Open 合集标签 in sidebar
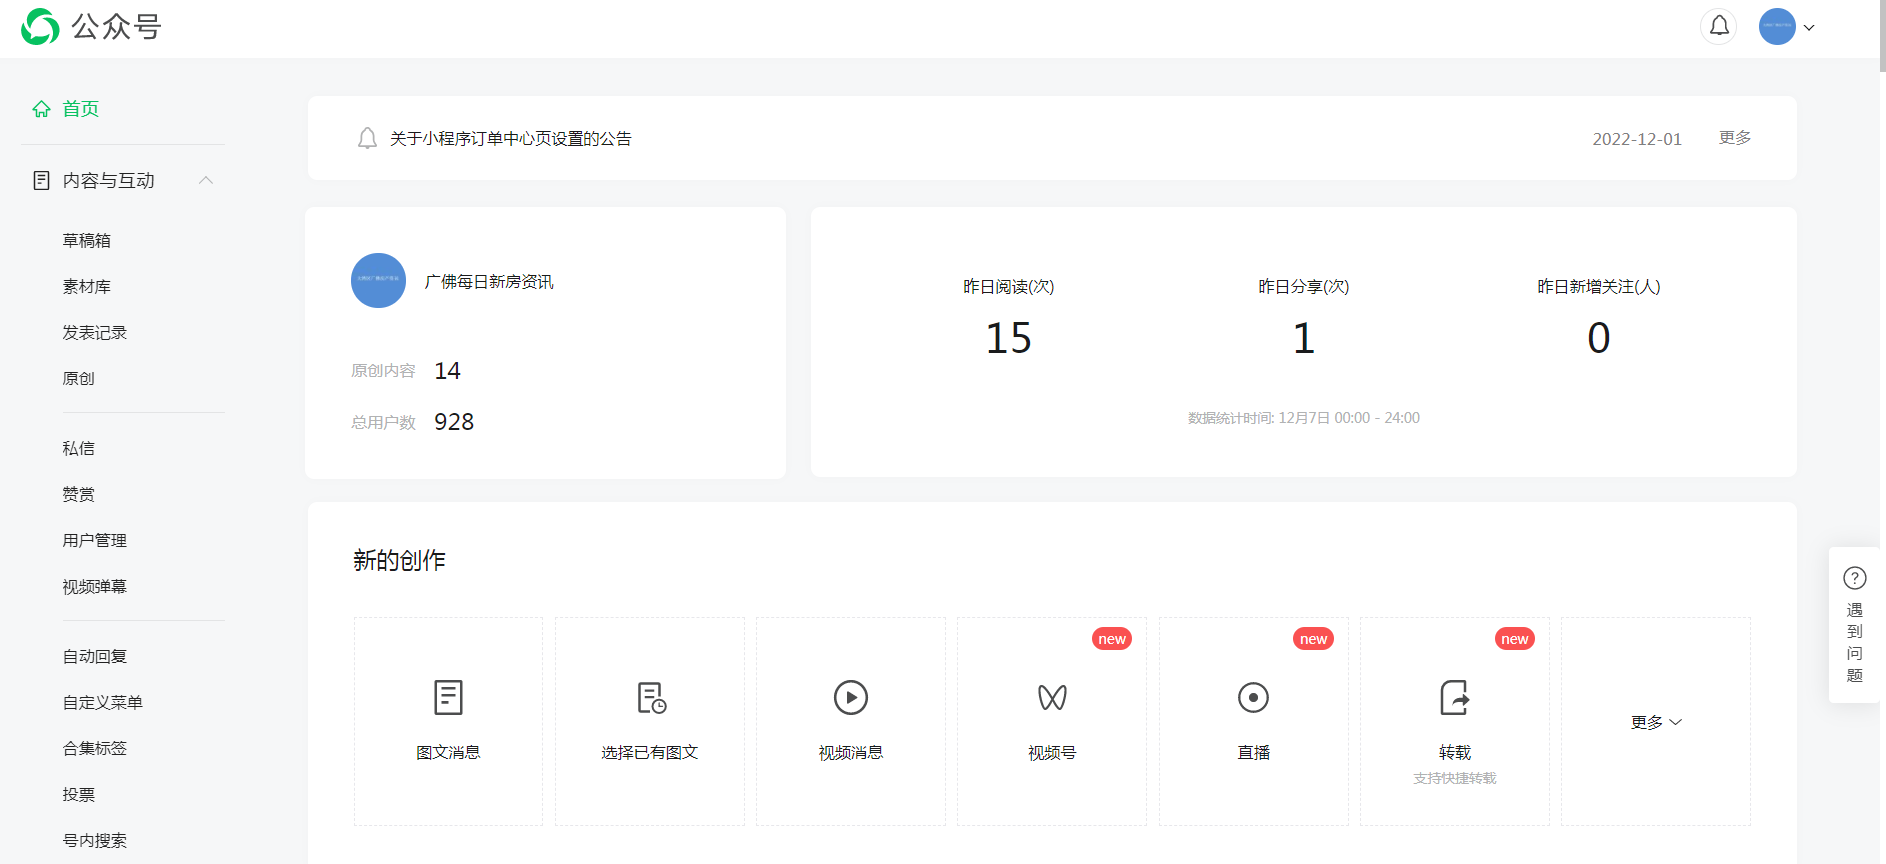 point(95,749)
